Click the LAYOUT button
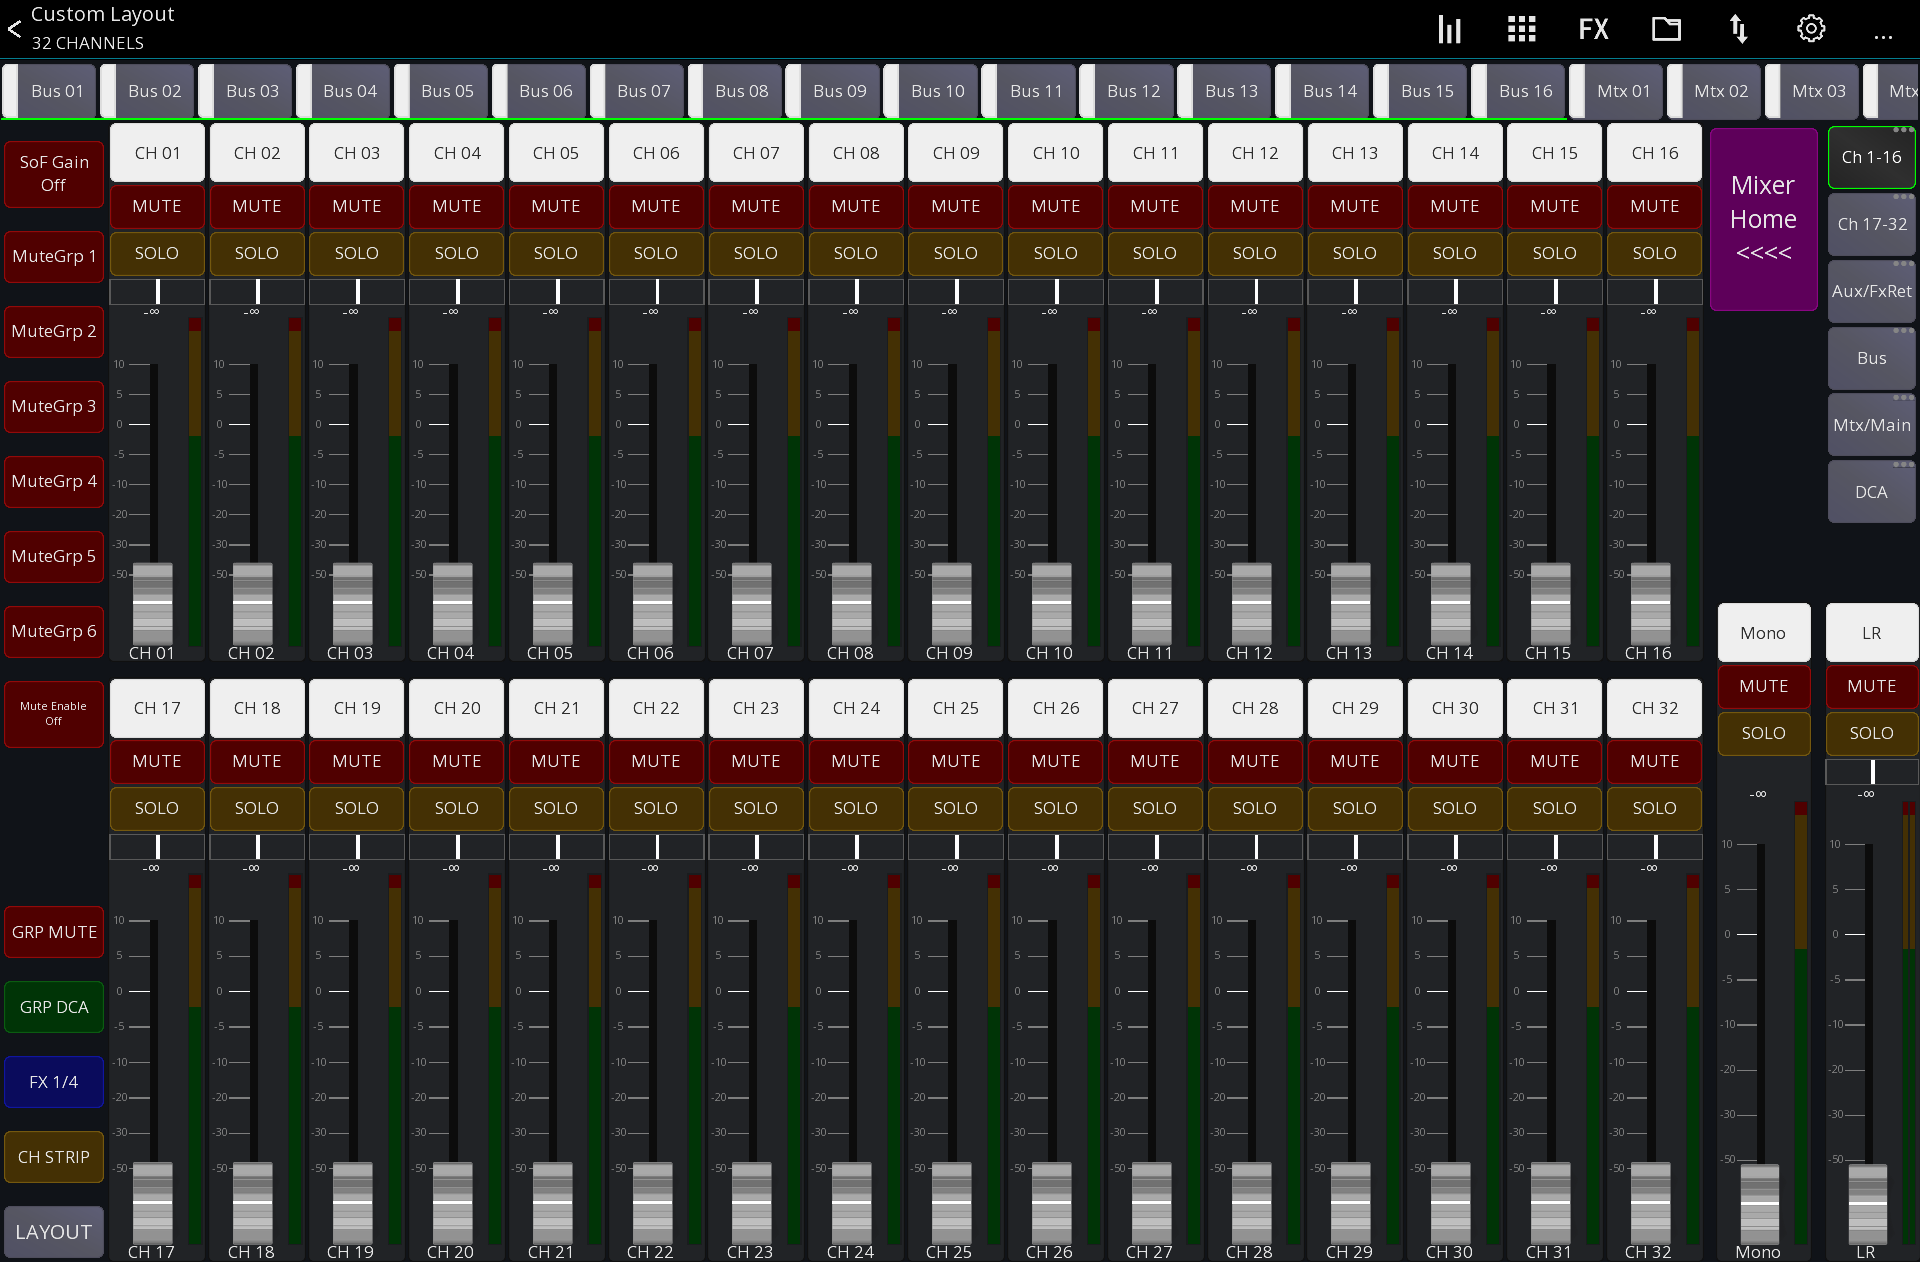Screen dimensions: 1920x1262 point(54,1233)
